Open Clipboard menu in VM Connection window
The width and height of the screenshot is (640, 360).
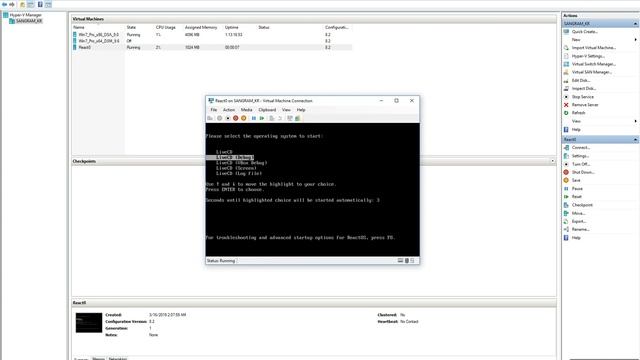(267, 110)
